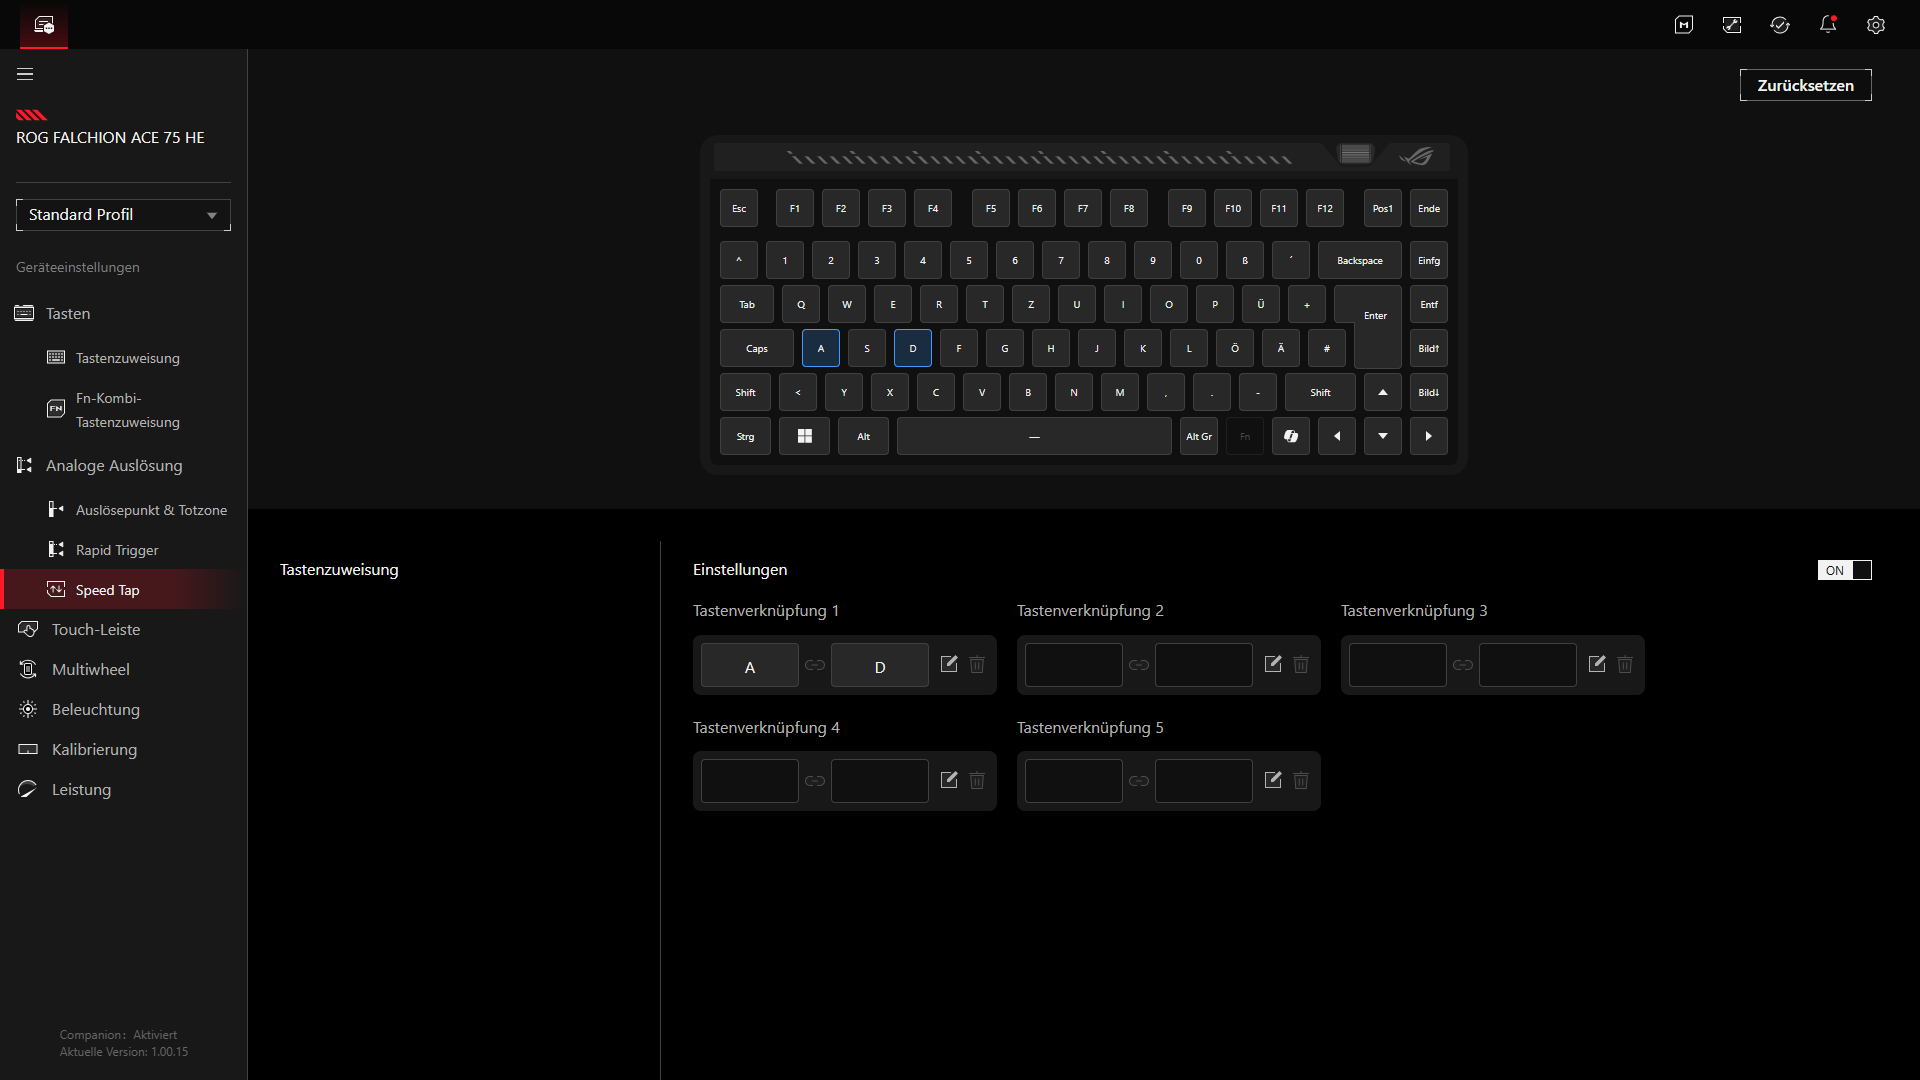Toggle the Speed Tap ON switch

(x=1844, y=570)
